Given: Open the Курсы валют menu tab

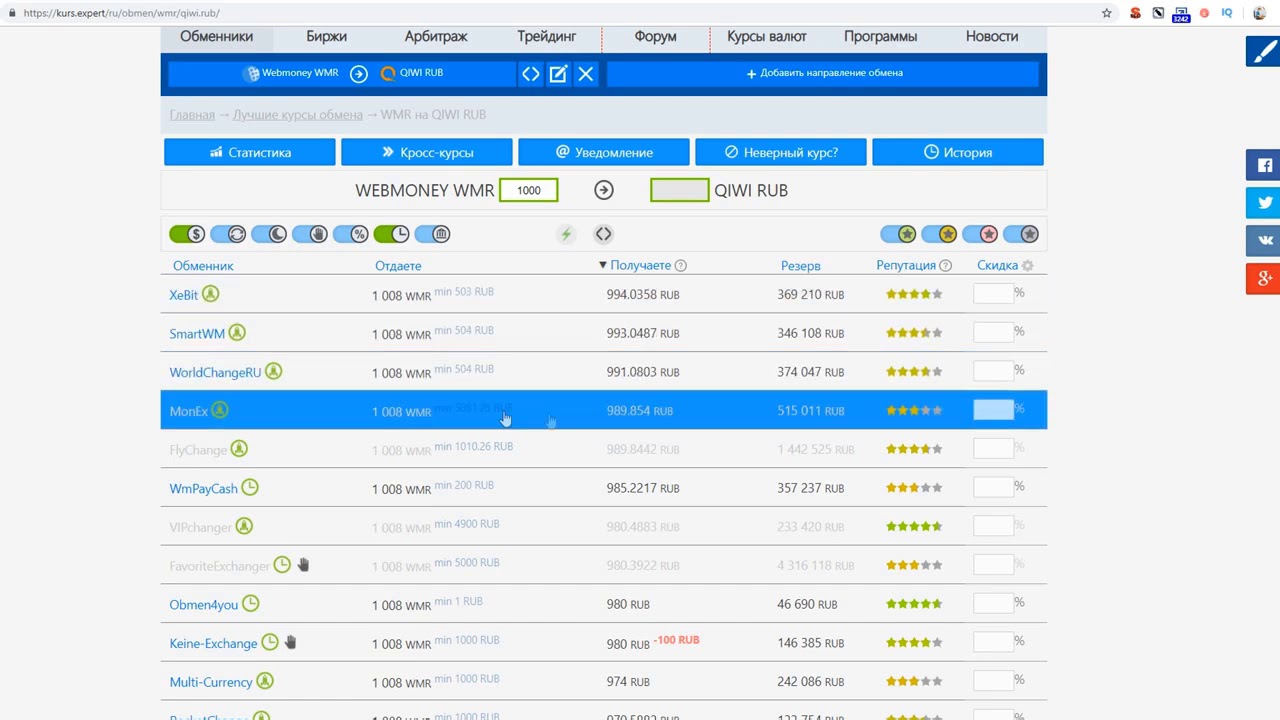Looking at the screenshot, I should [767, 36].
